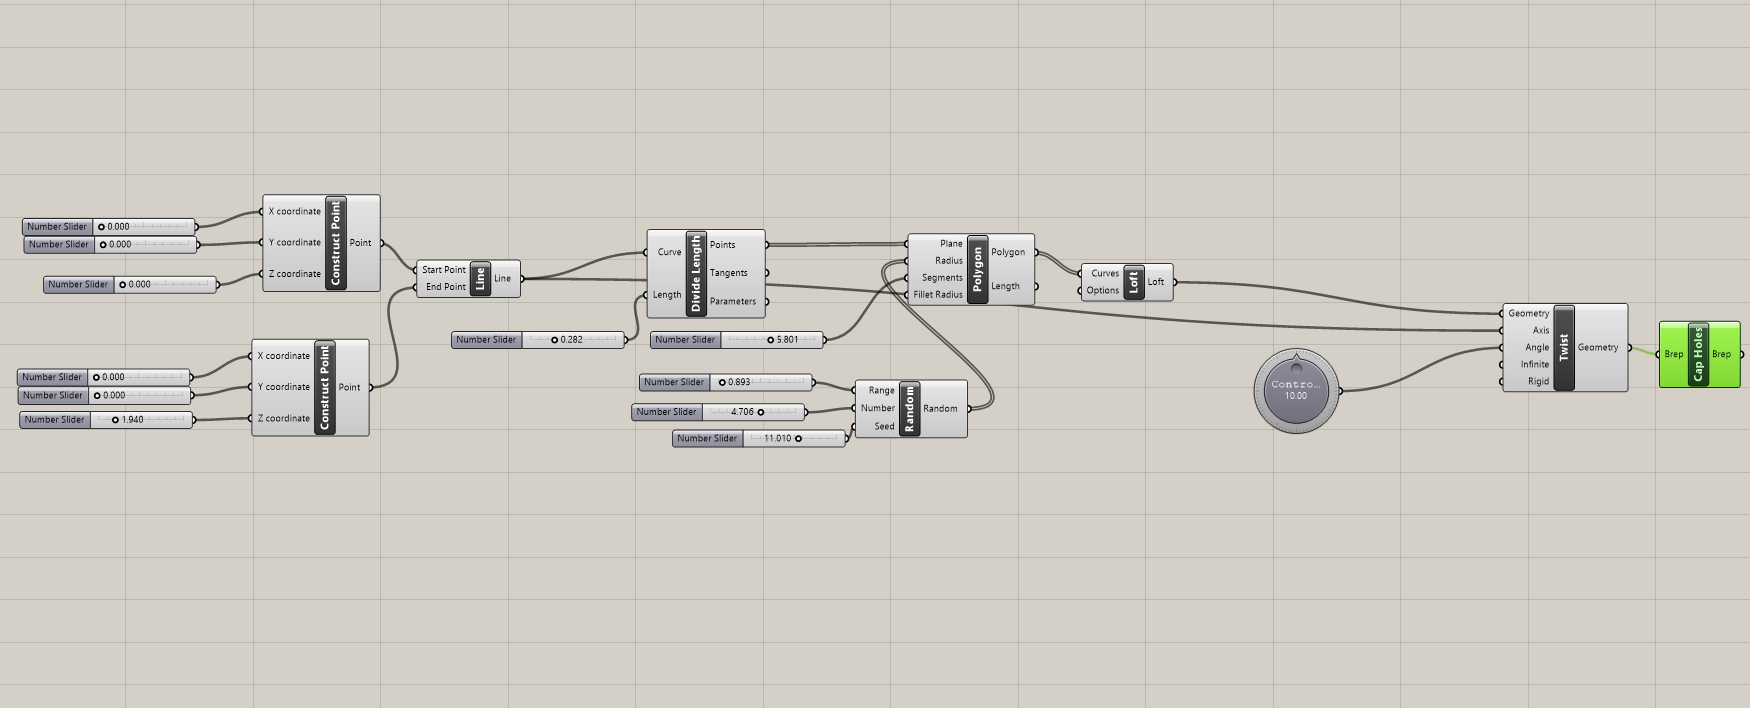Click the Length output of Polygon component
Viewport: 1750px width, 708px height.
pyautogui.click(x=1006, y=286)
